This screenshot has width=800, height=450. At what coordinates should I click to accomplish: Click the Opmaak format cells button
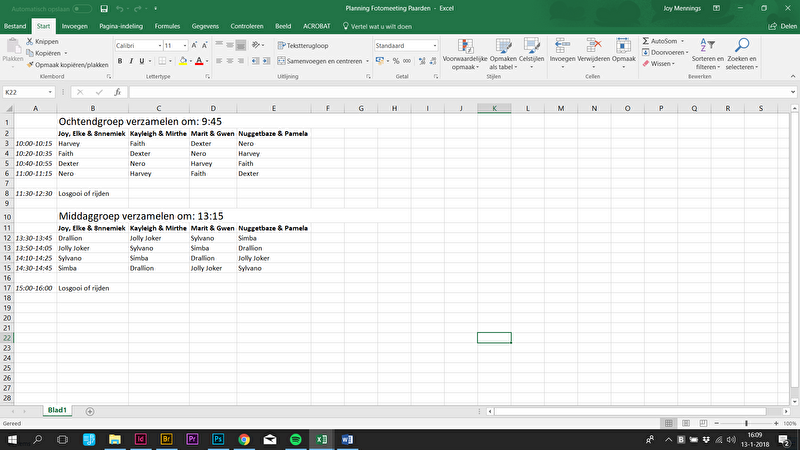pyautogui.click(x=623, y=54)
